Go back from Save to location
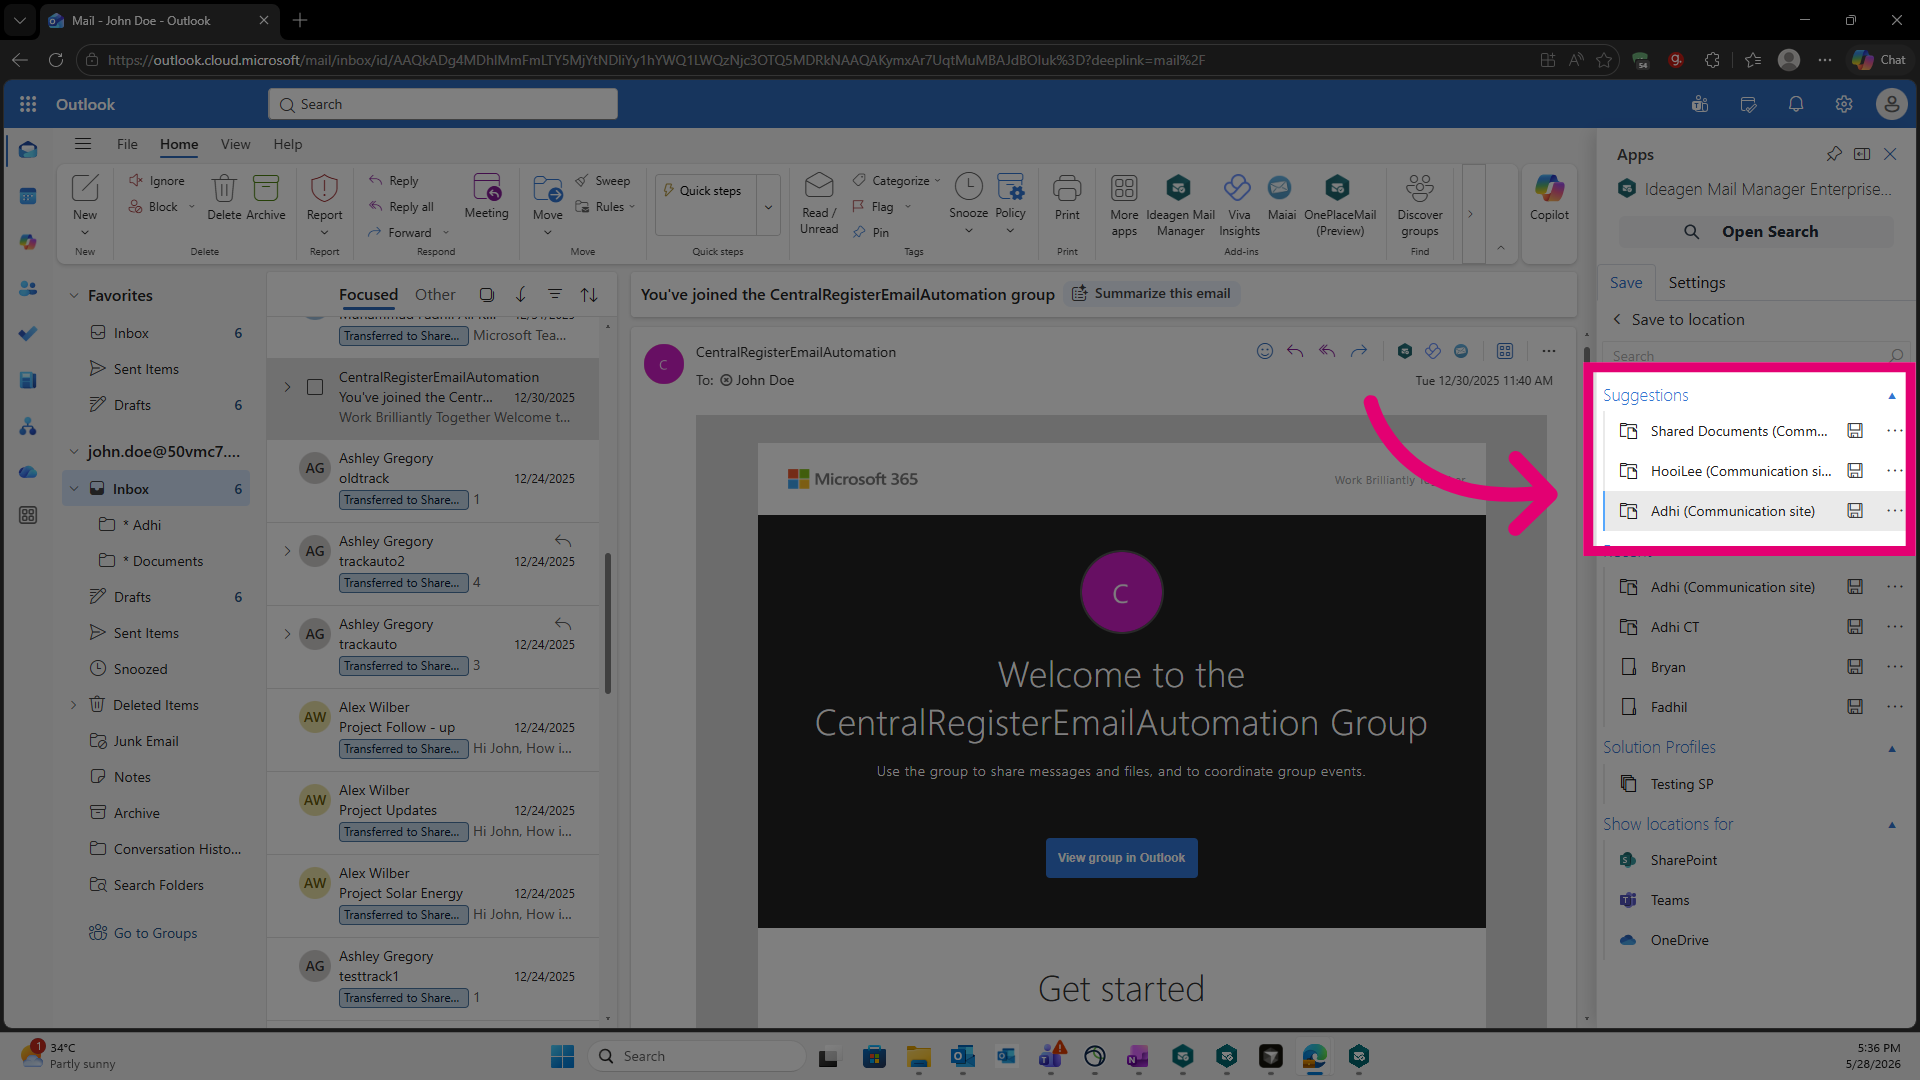The height and width of the screenshot is (1080, 1920). (x=1617, y=319)
